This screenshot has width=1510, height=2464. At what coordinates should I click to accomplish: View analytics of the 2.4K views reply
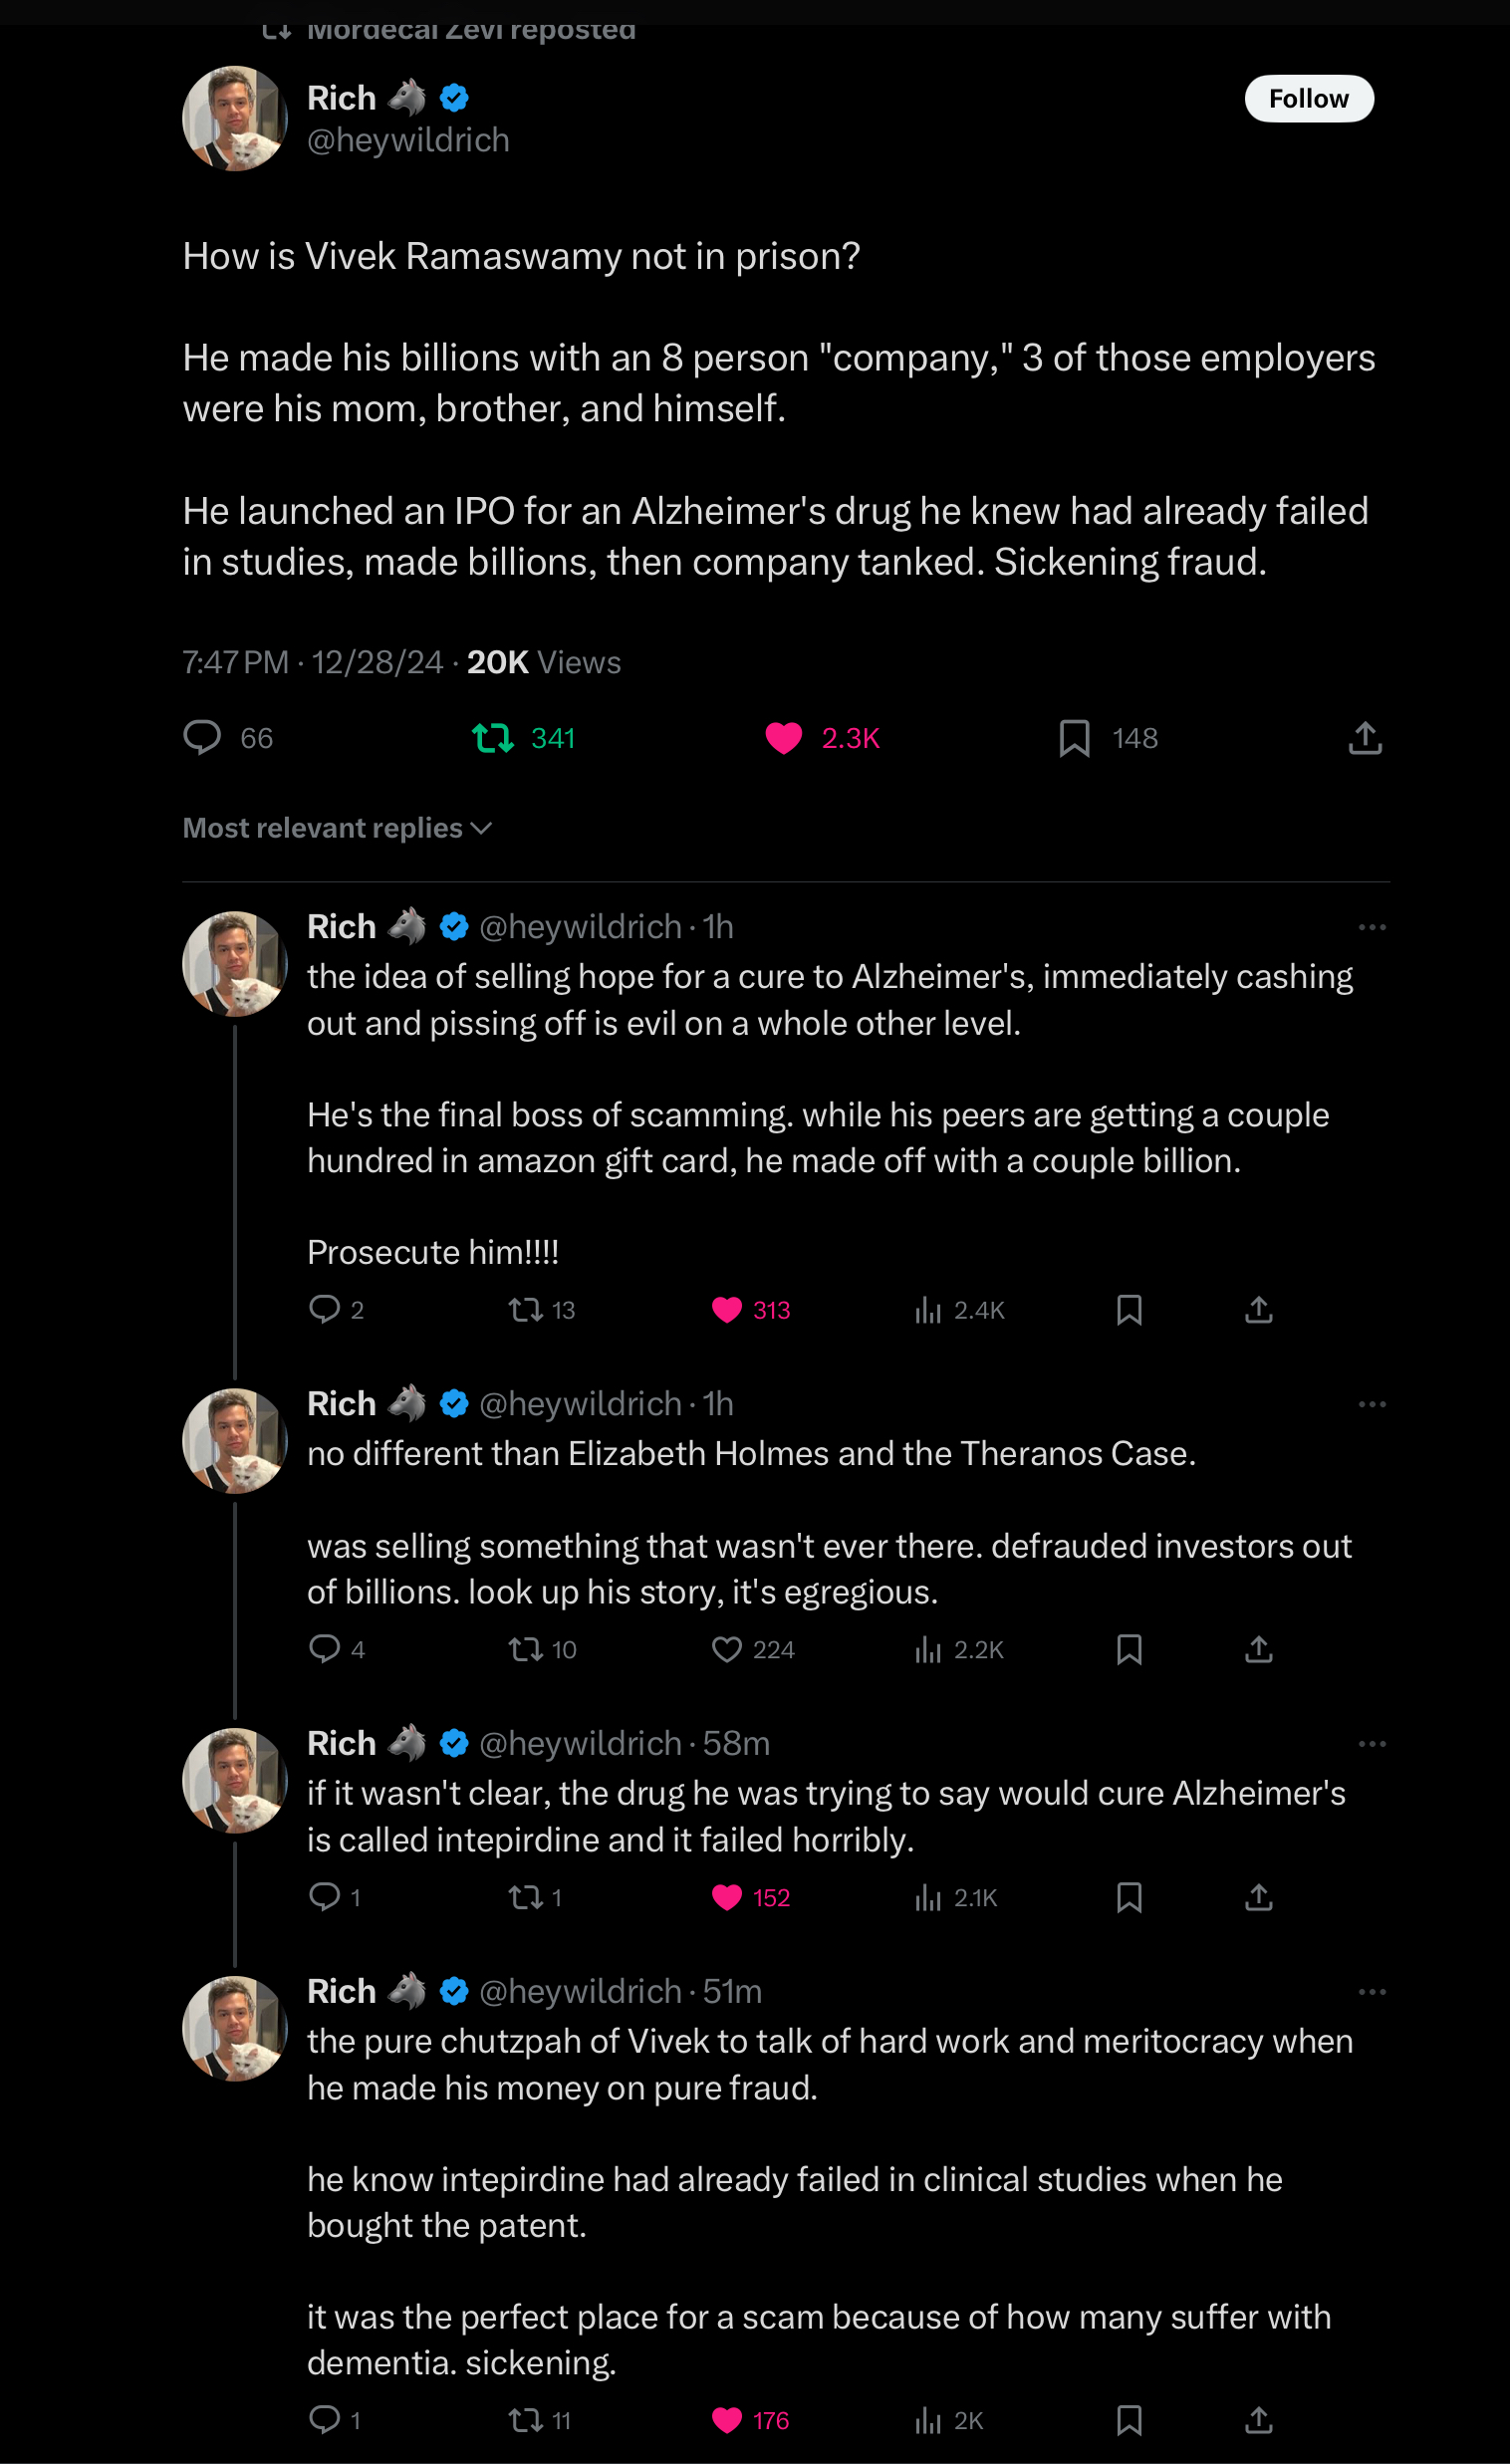[x=928, y=1309]
